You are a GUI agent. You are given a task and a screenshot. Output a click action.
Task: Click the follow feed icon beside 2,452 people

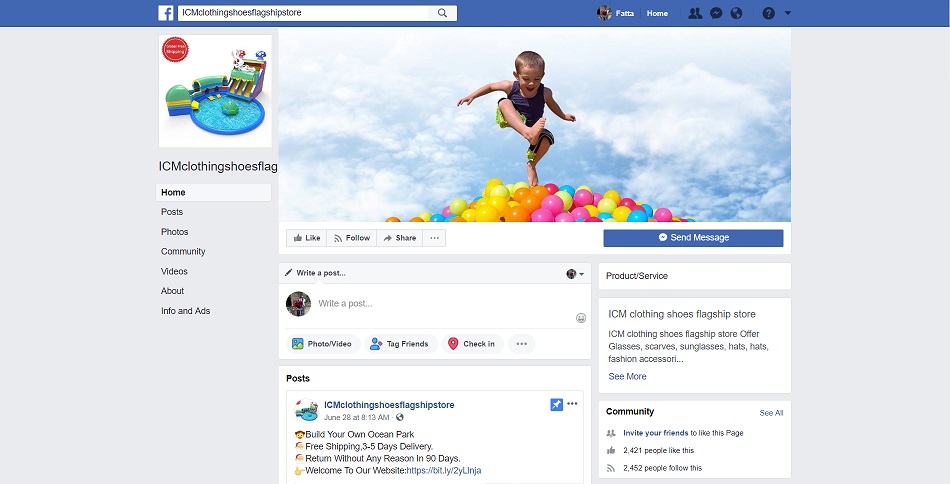pyautogui.click(x=611, y=468)
